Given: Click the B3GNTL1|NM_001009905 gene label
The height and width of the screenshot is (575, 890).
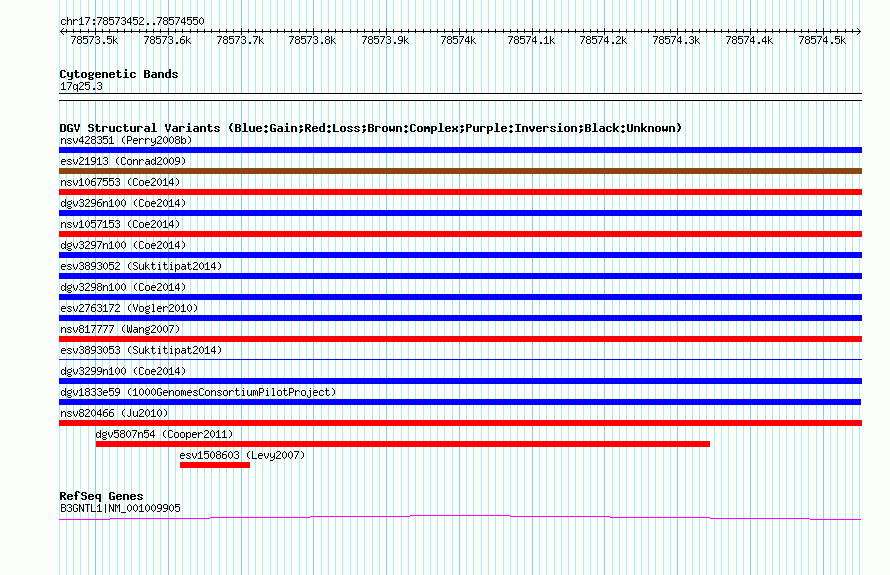Looking at the screenshot, I should pyautogui.click(x=120, y=508).
